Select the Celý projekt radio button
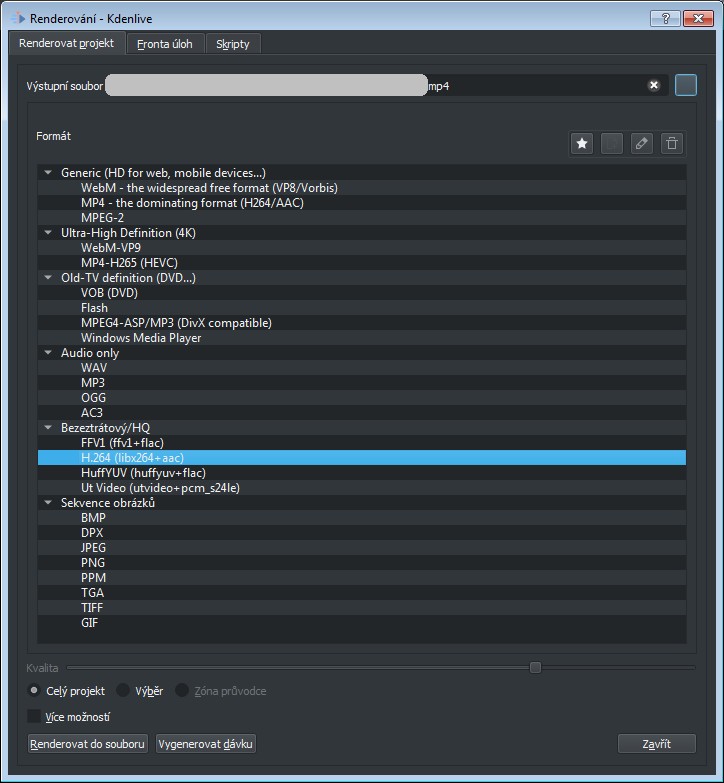Screen dimensions: 724x783 coord(35,691)
